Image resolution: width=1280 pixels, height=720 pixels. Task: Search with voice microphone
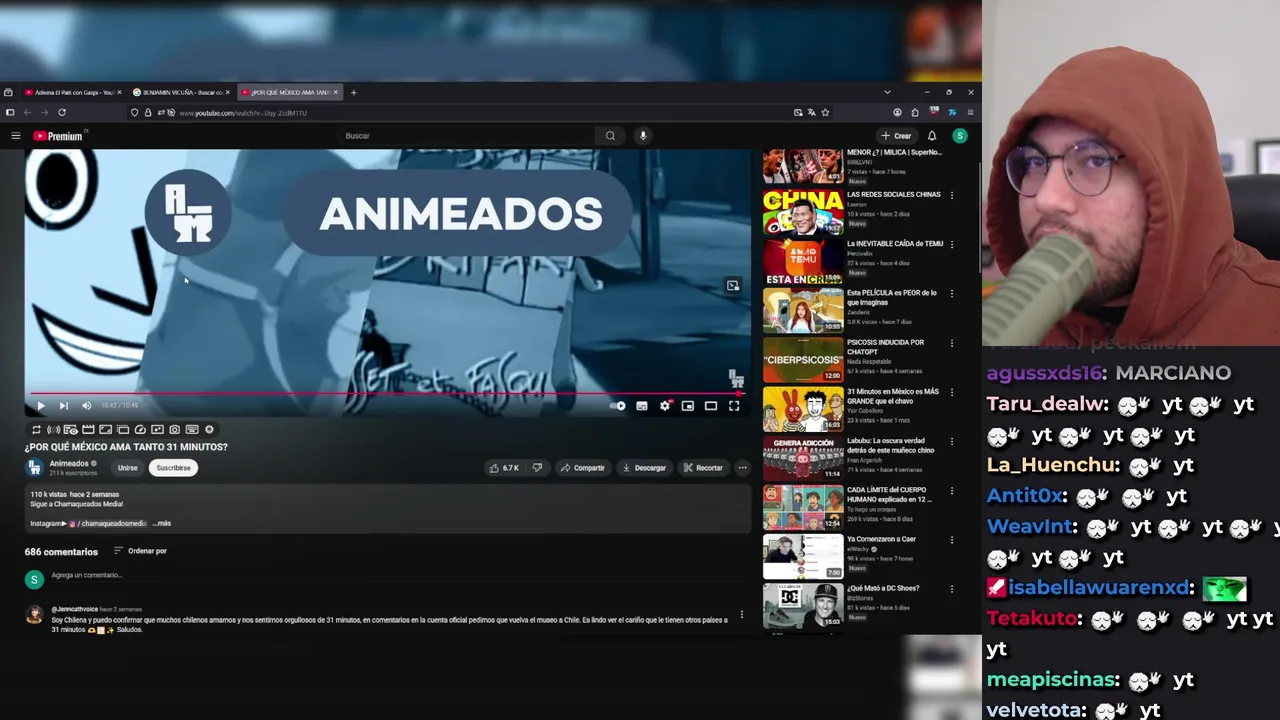click(643, 136)
